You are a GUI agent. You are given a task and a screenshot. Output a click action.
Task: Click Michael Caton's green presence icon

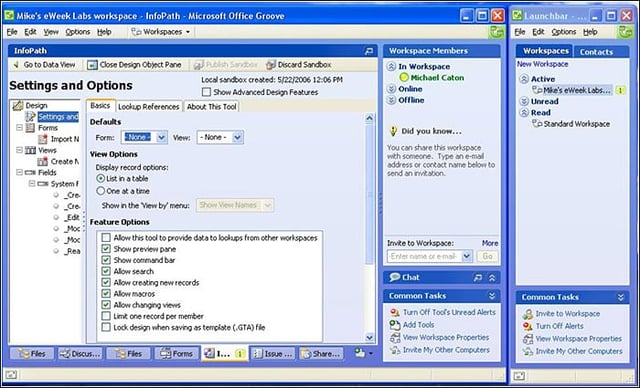point(404,77)
